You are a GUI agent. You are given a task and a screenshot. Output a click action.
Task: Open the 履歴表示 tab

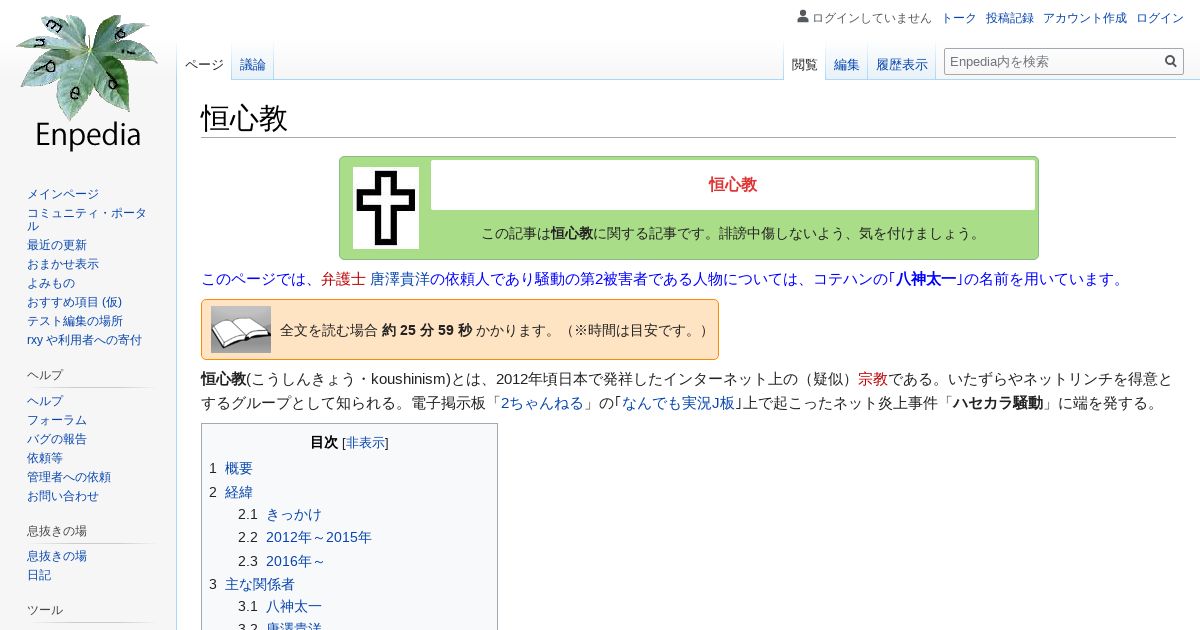tap(902, 64)
